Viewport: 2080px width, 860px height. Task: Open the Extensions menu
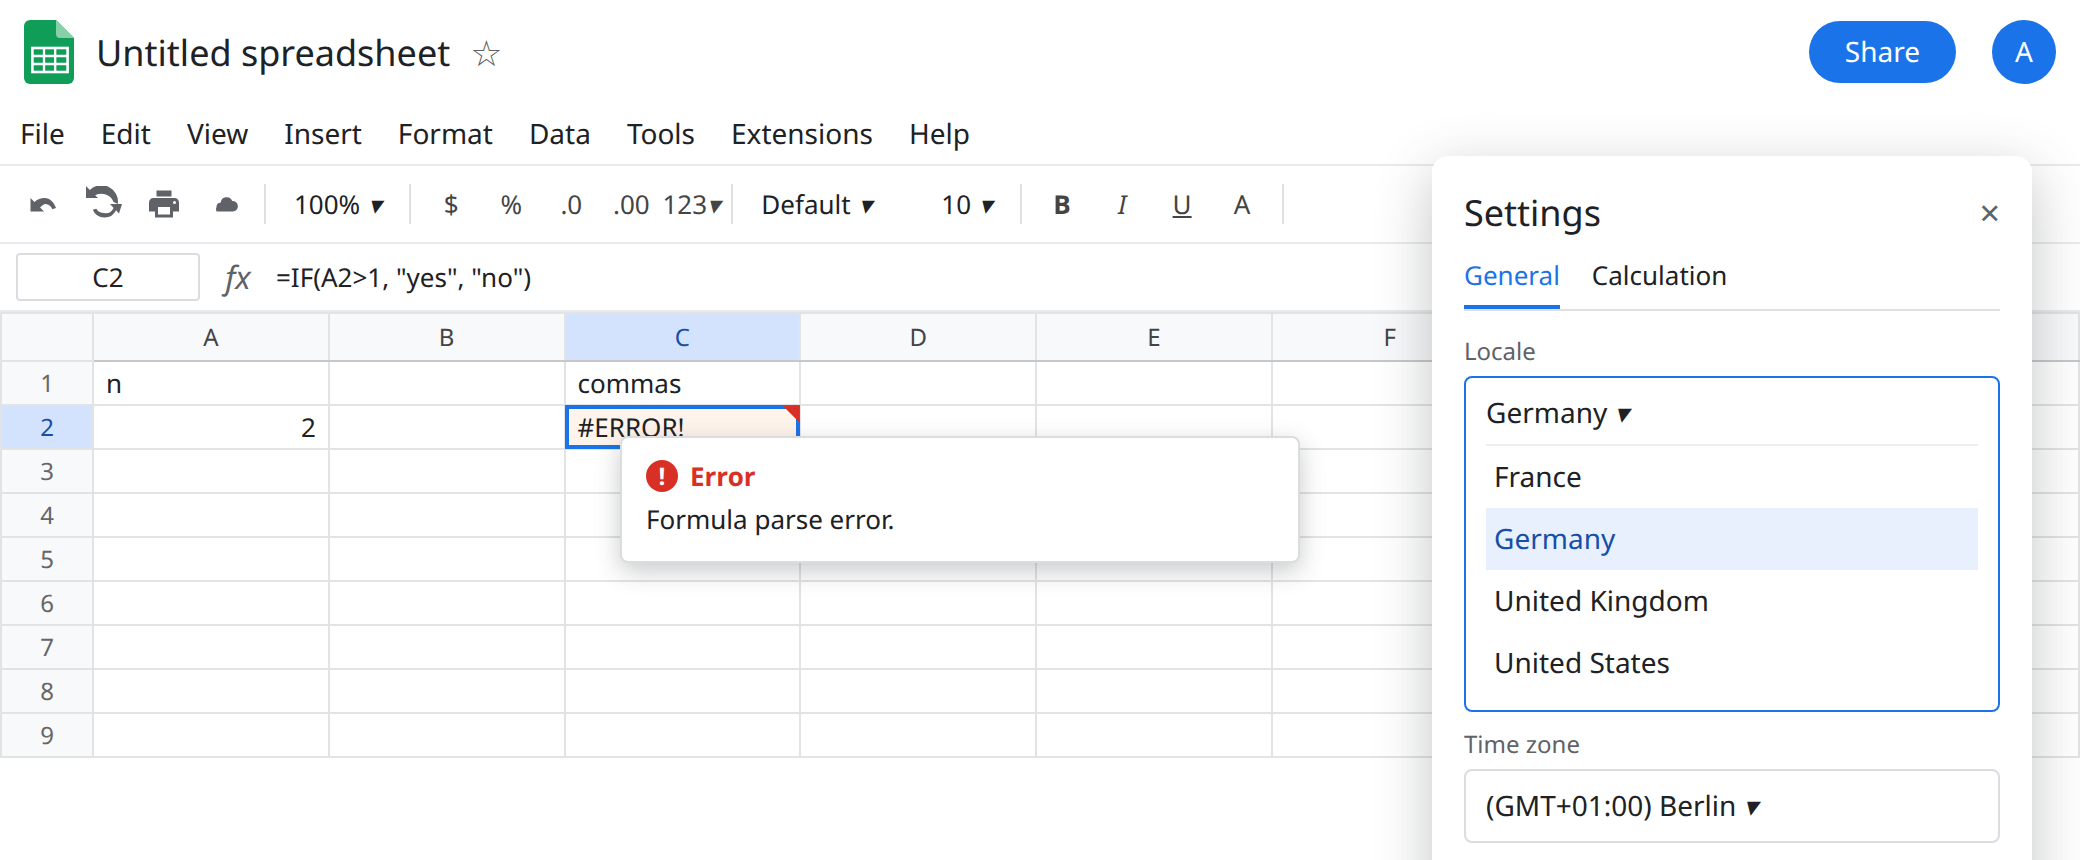click(x=802, y=134)
